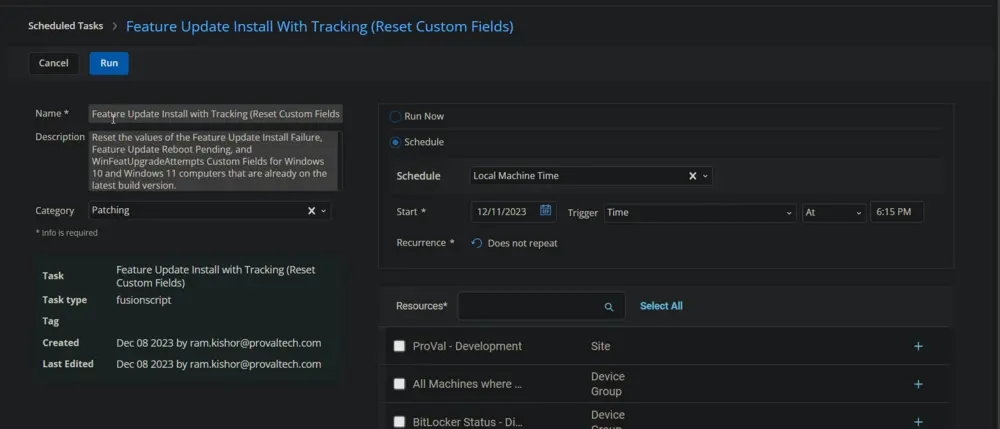
Task: Open the Start date calendar picker icon
Action: pyautogui.click(x=545, y=211)
